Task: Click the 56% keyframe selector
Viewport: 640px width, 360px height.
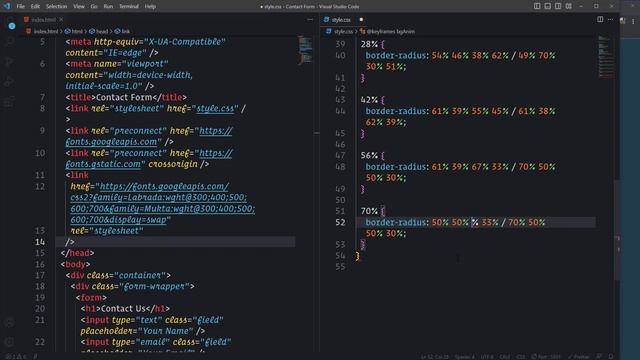Action: (x=369, y=156)
